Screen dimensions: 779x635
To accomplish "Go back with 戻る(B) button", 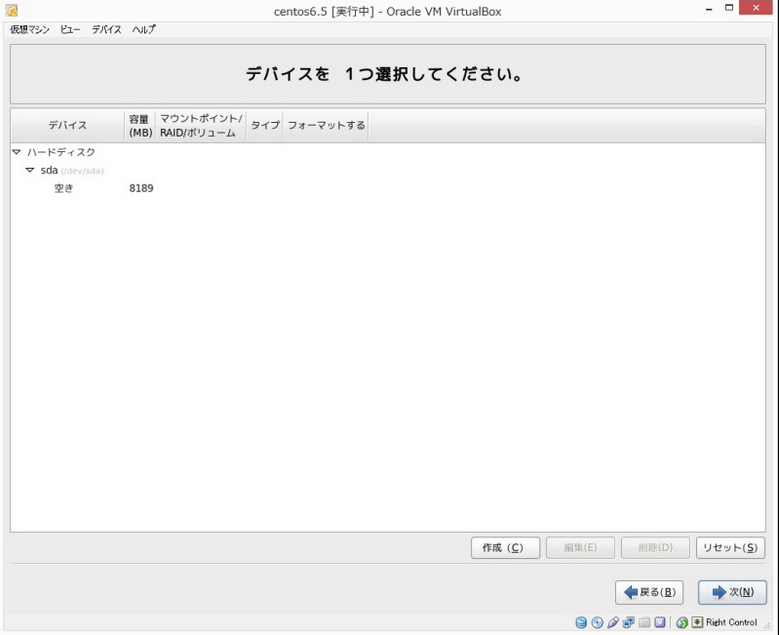I will [649, 592].
